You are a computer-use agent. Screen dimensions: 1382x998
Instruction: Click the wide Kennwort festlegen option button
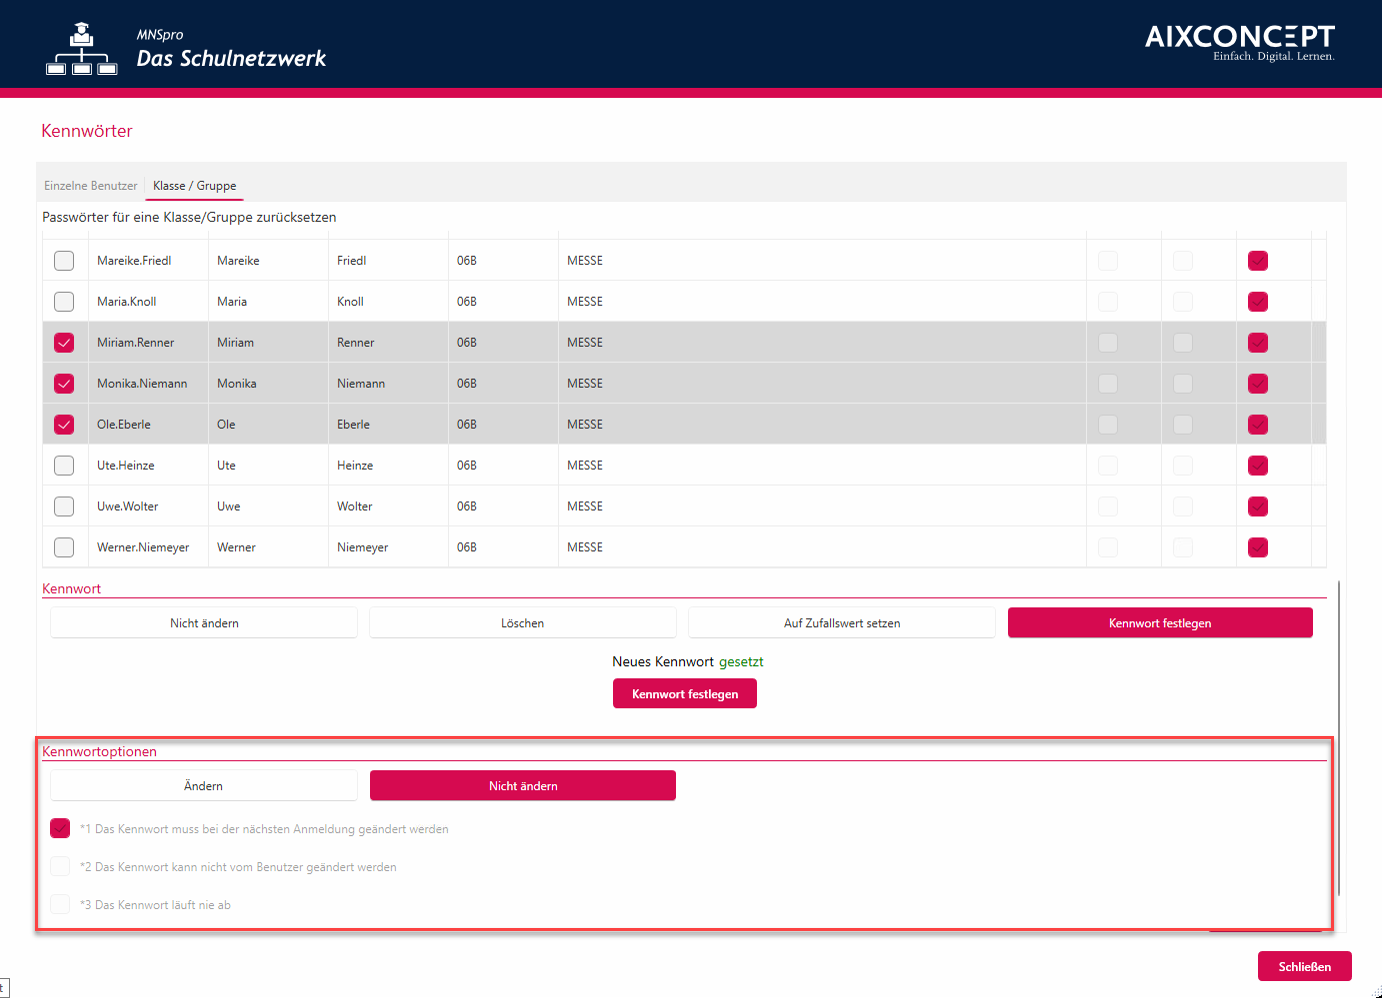[1159, 623]
